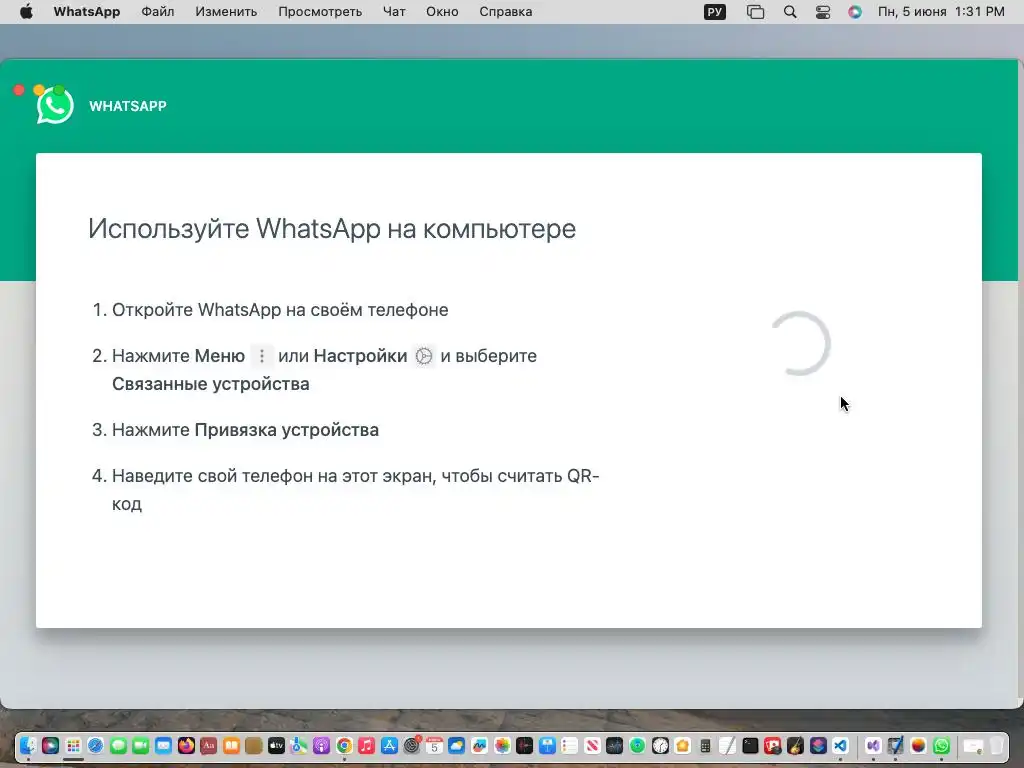Open FaceTime from the Dock
The image size is (1024, 768).
coord(140,745)
